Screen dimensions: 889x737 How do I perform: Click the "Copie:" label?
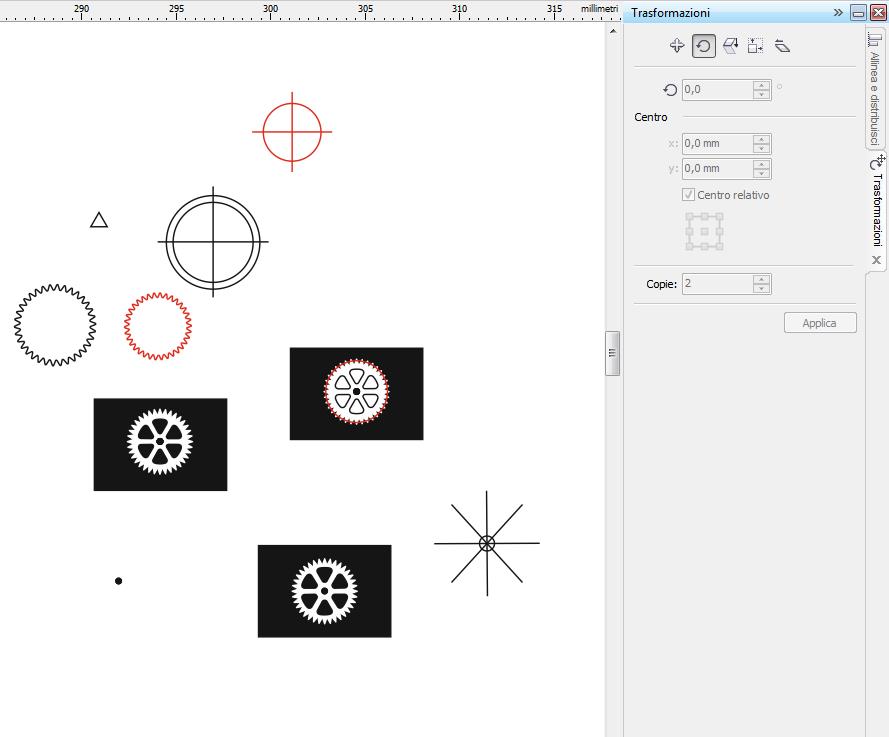pyautogui.click(x=662, y=284)
